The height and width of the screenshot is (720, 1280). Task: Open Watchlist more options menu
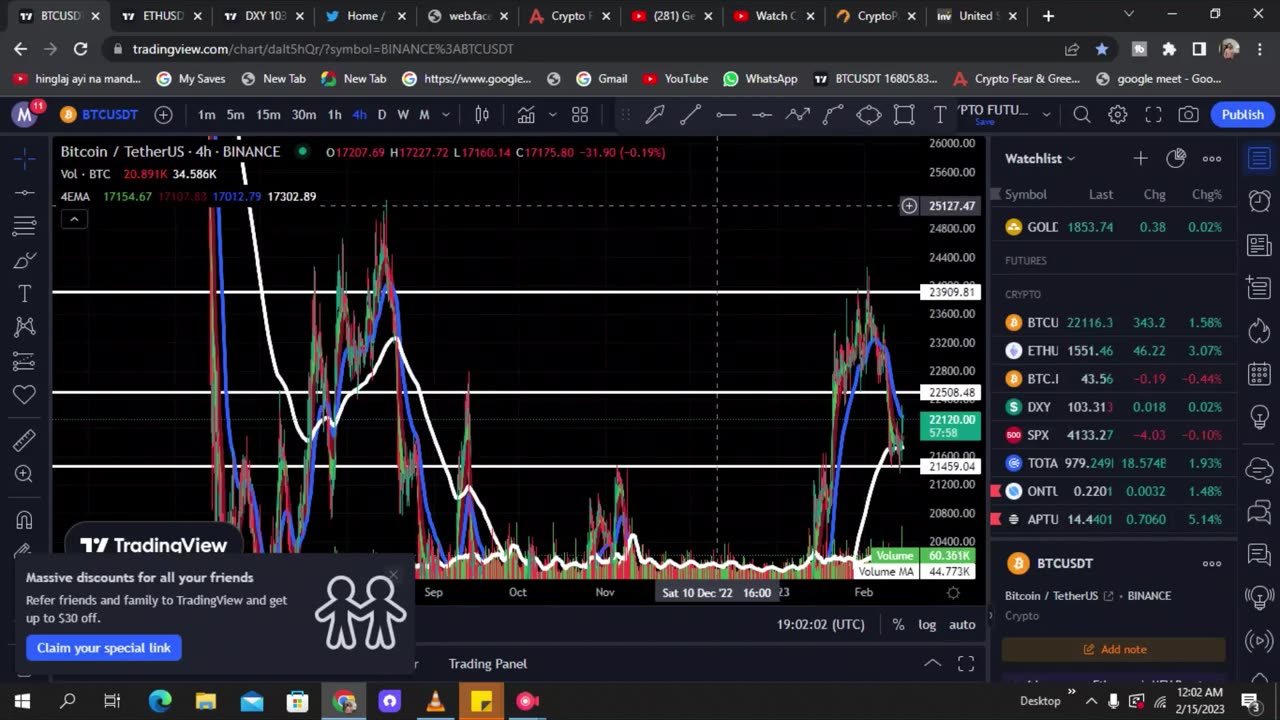tap(1211, 158)
